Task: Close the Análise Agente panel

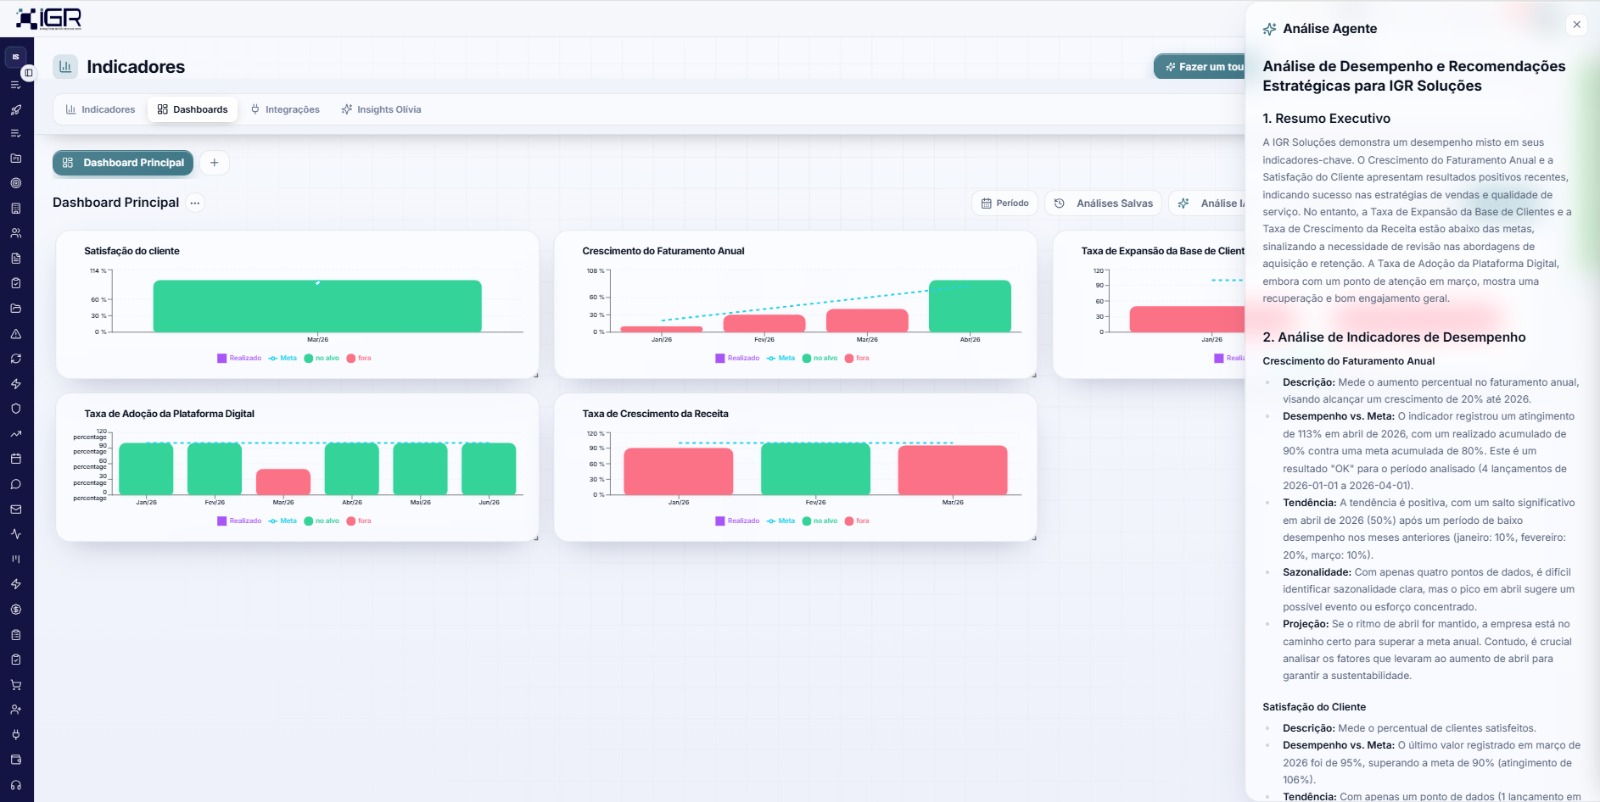Action: [x=1577, y=25]
